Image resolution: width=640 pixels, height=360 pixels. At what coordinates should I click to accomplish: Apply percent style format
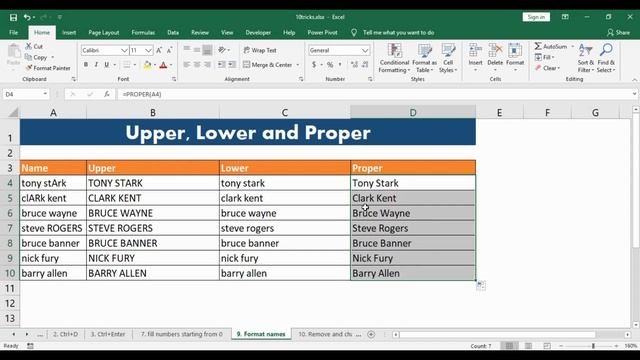[330, 64]
